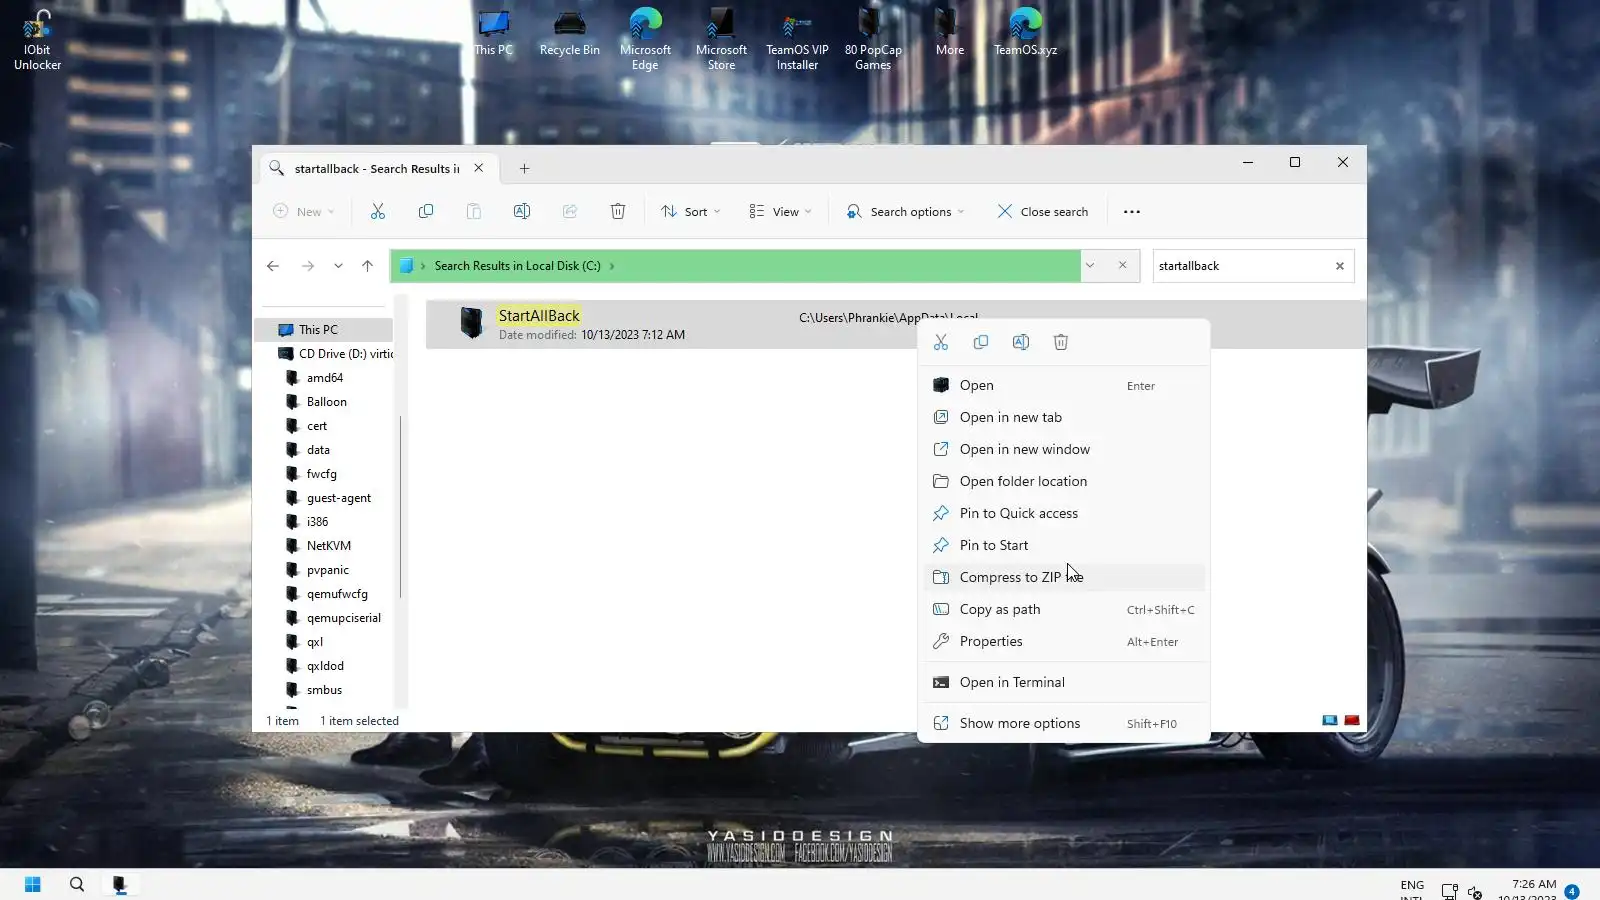
Task: Choose Properties in context menu
Action: (1063, 641)
